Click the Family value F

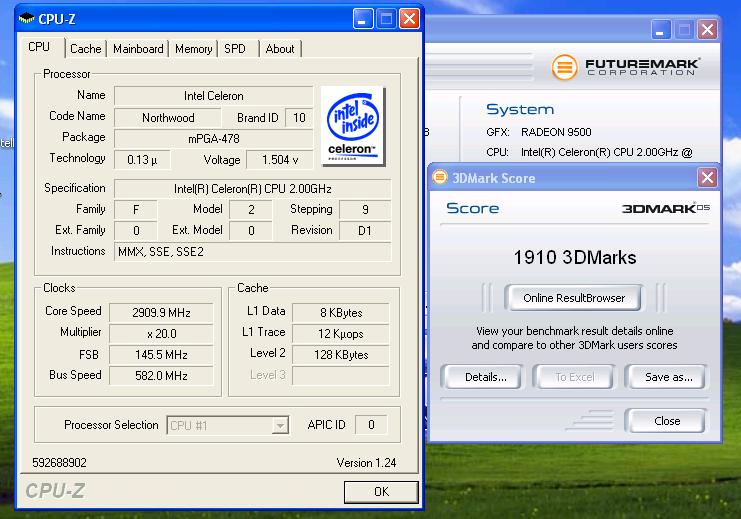point(136,209)
